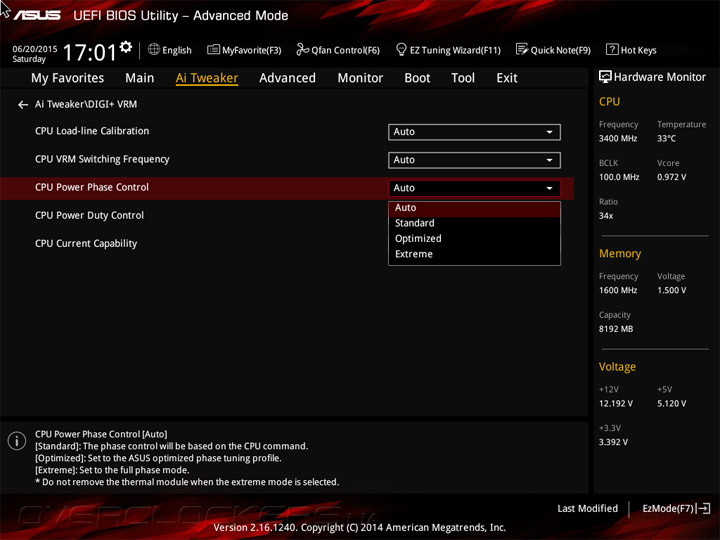The image size is (720, 540).
Task: Choose Auto in the phase control list
Action: click(x=474, y=208)
